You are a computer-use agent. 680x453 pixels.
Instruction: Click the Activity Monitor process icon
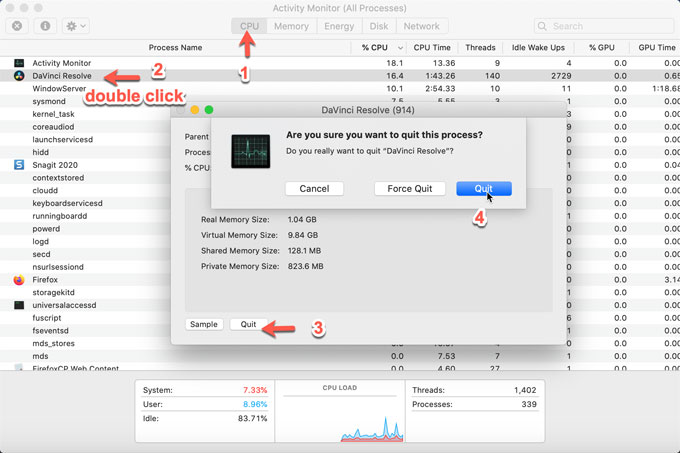19,62
